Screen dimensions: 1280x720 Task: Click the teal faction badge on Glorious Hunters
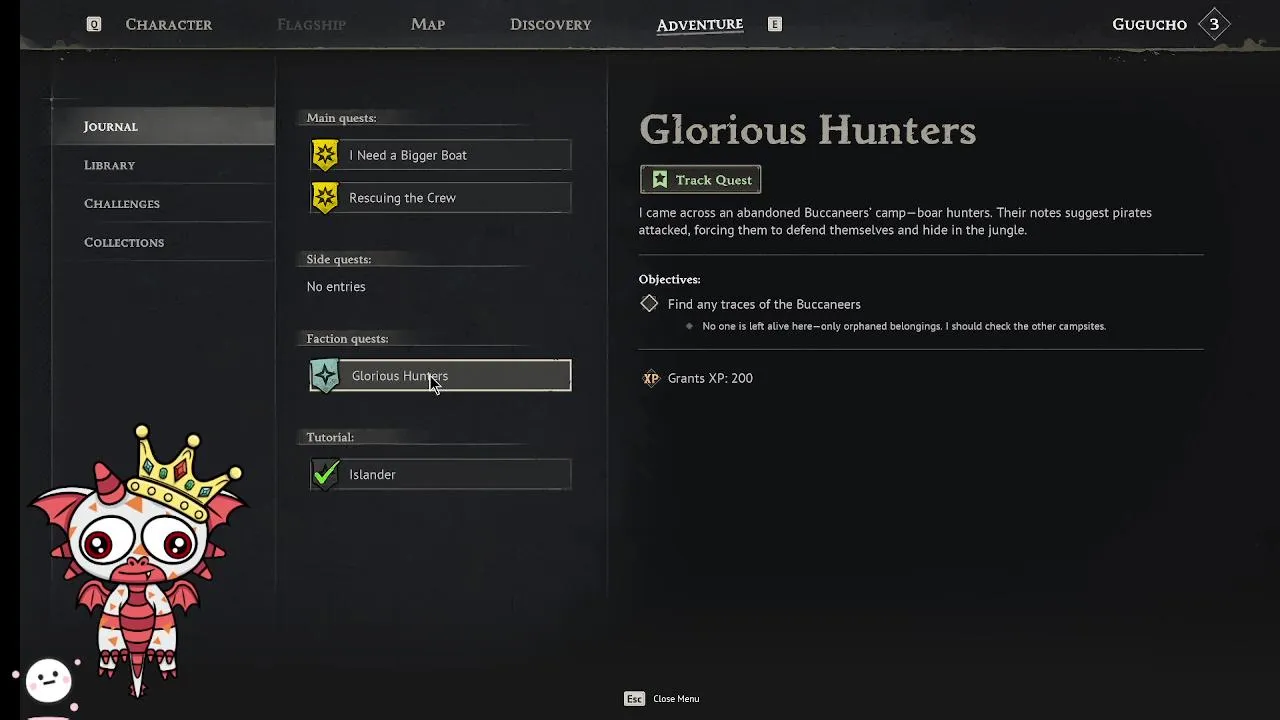325,376
